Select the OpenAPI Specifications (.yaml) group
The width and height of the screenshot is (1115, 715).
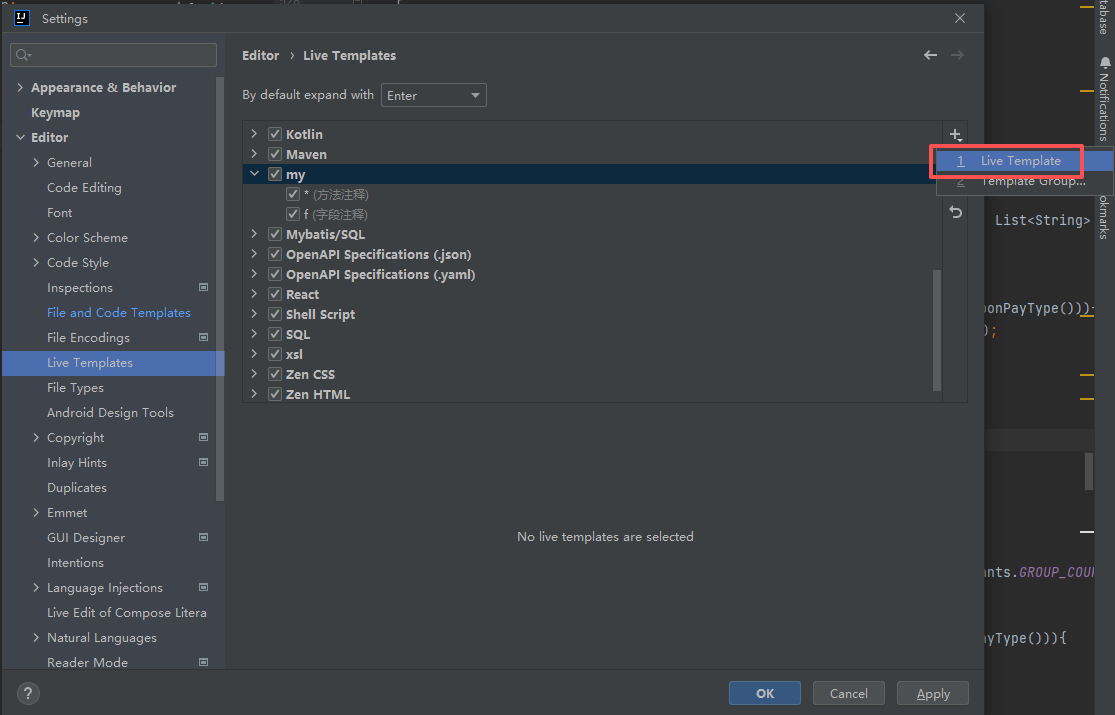[x=380, y=274]
